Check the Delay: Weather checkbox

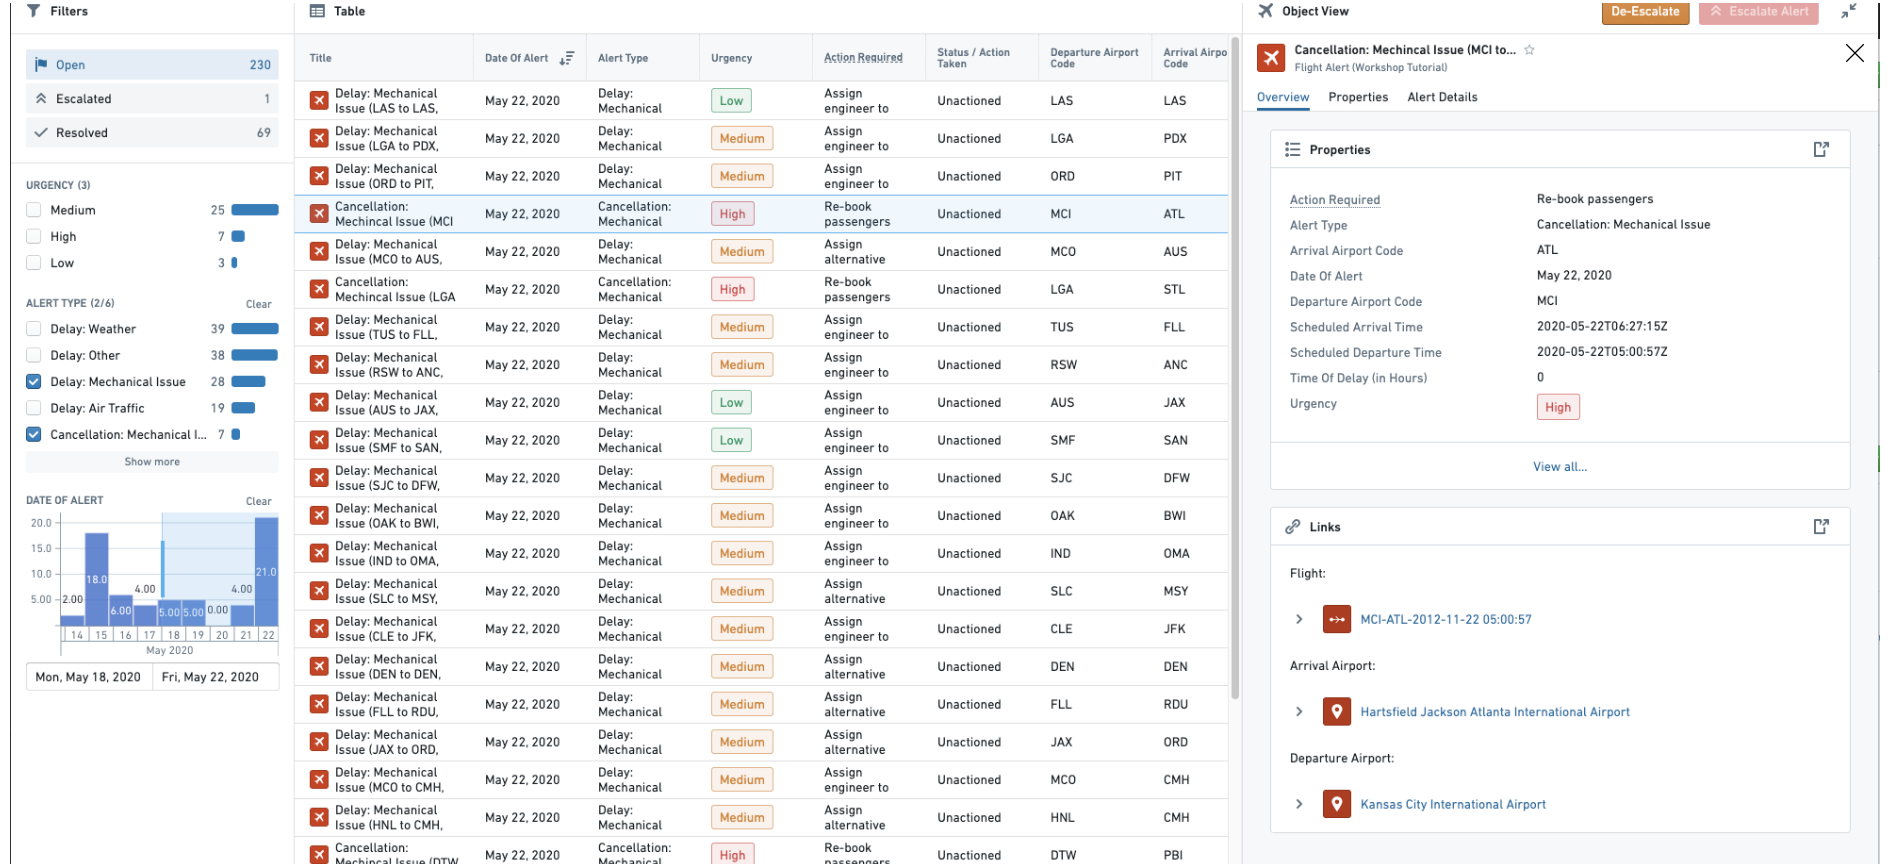(34, 329)
